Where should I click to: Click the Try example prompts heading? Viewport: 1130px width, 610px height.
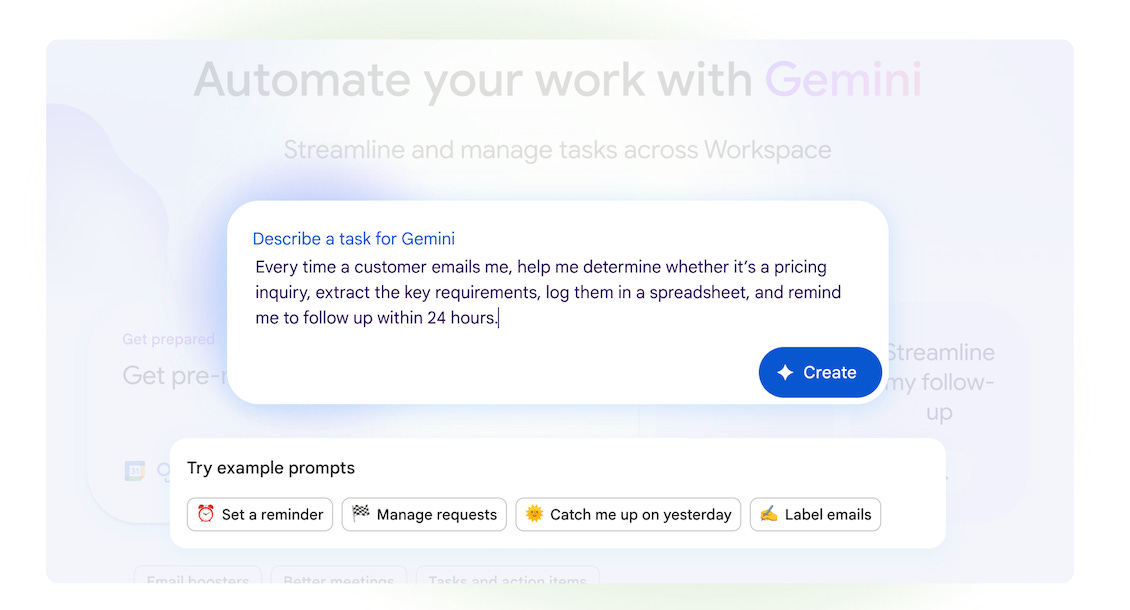point(271,468)
